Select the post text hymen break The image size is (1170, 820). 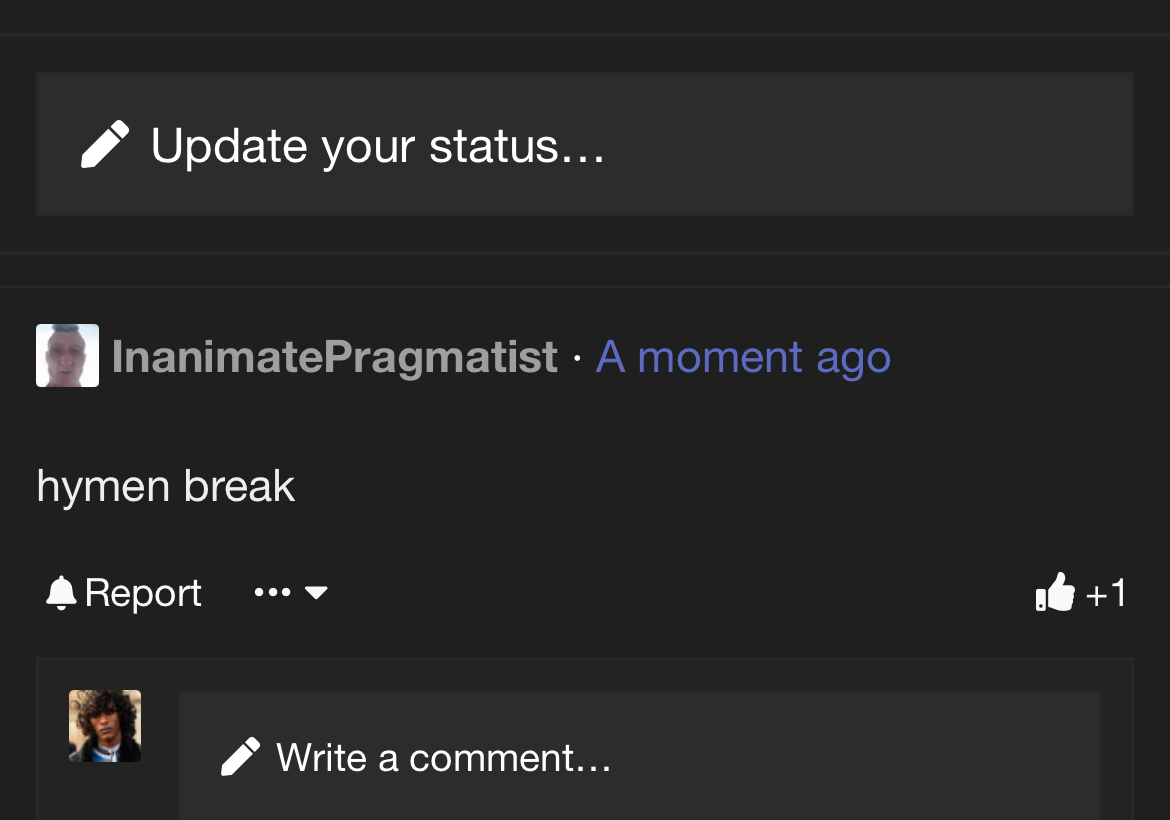pos(166,487)
